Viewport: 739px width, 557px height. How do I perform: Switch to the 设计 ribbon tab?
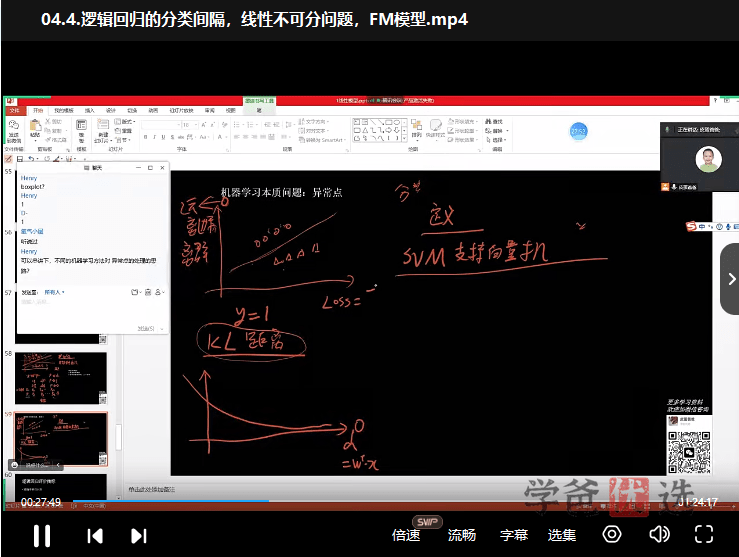pos(110,110)
